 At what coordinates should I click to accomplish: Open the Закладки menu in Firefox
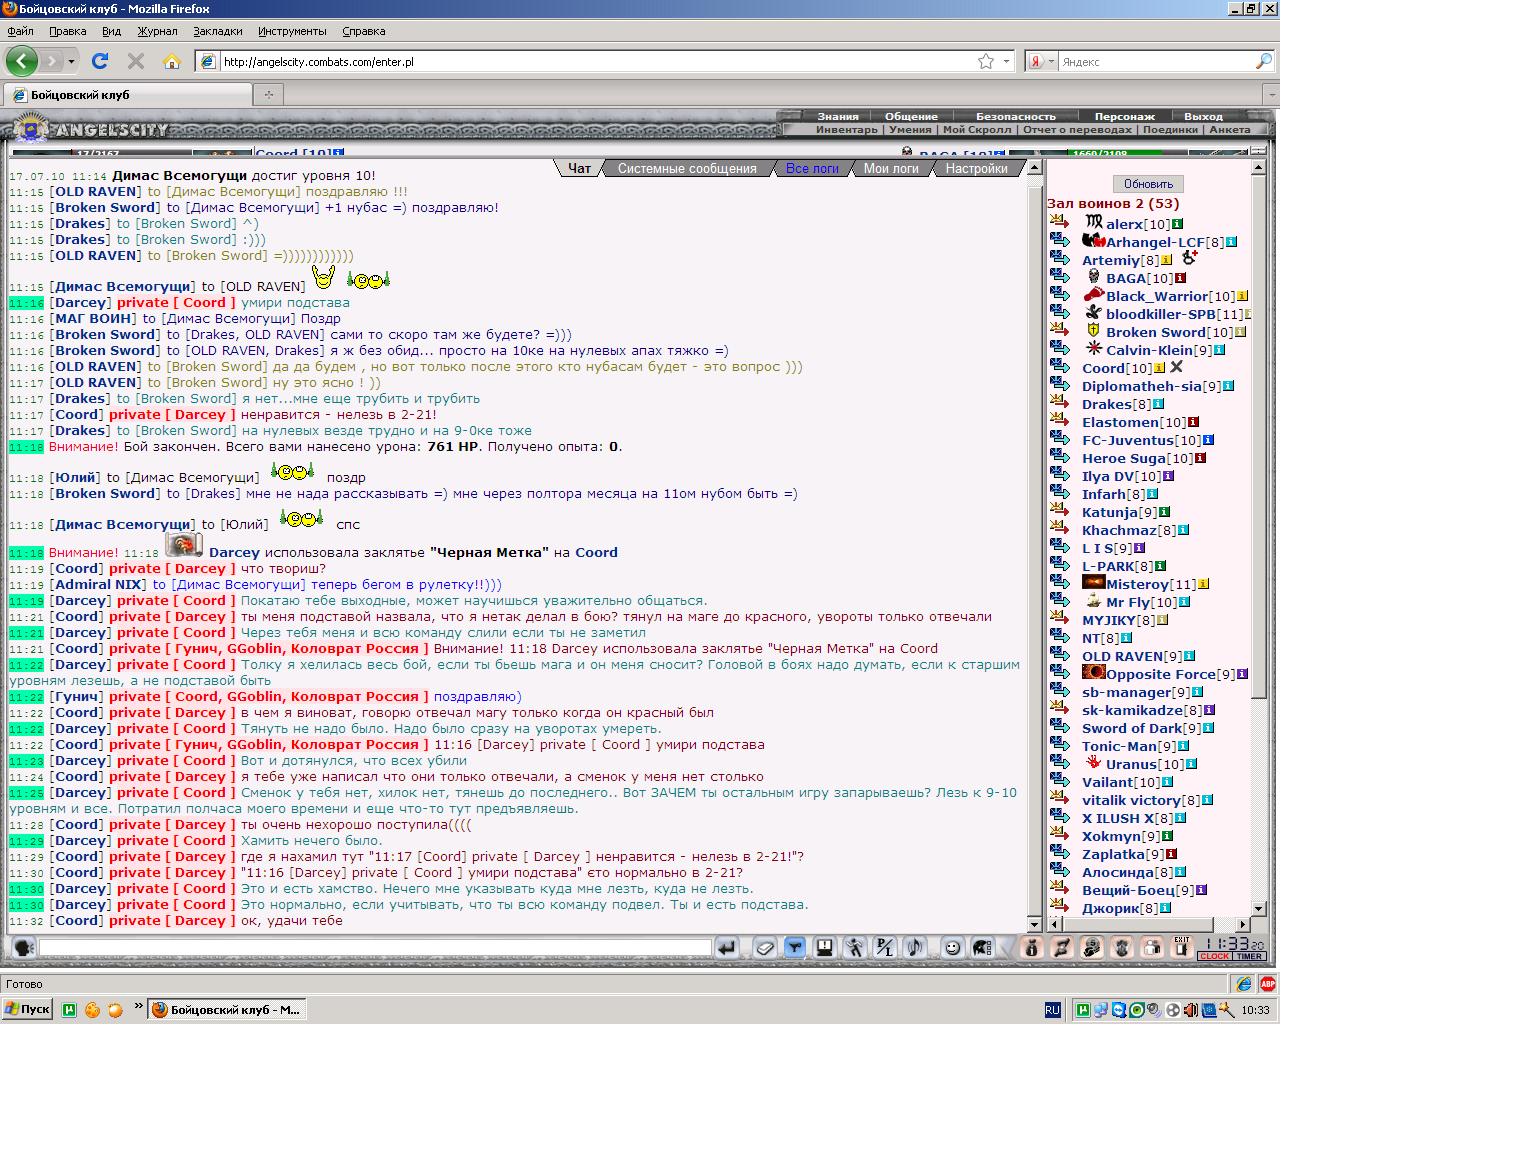tap(217, 31)
